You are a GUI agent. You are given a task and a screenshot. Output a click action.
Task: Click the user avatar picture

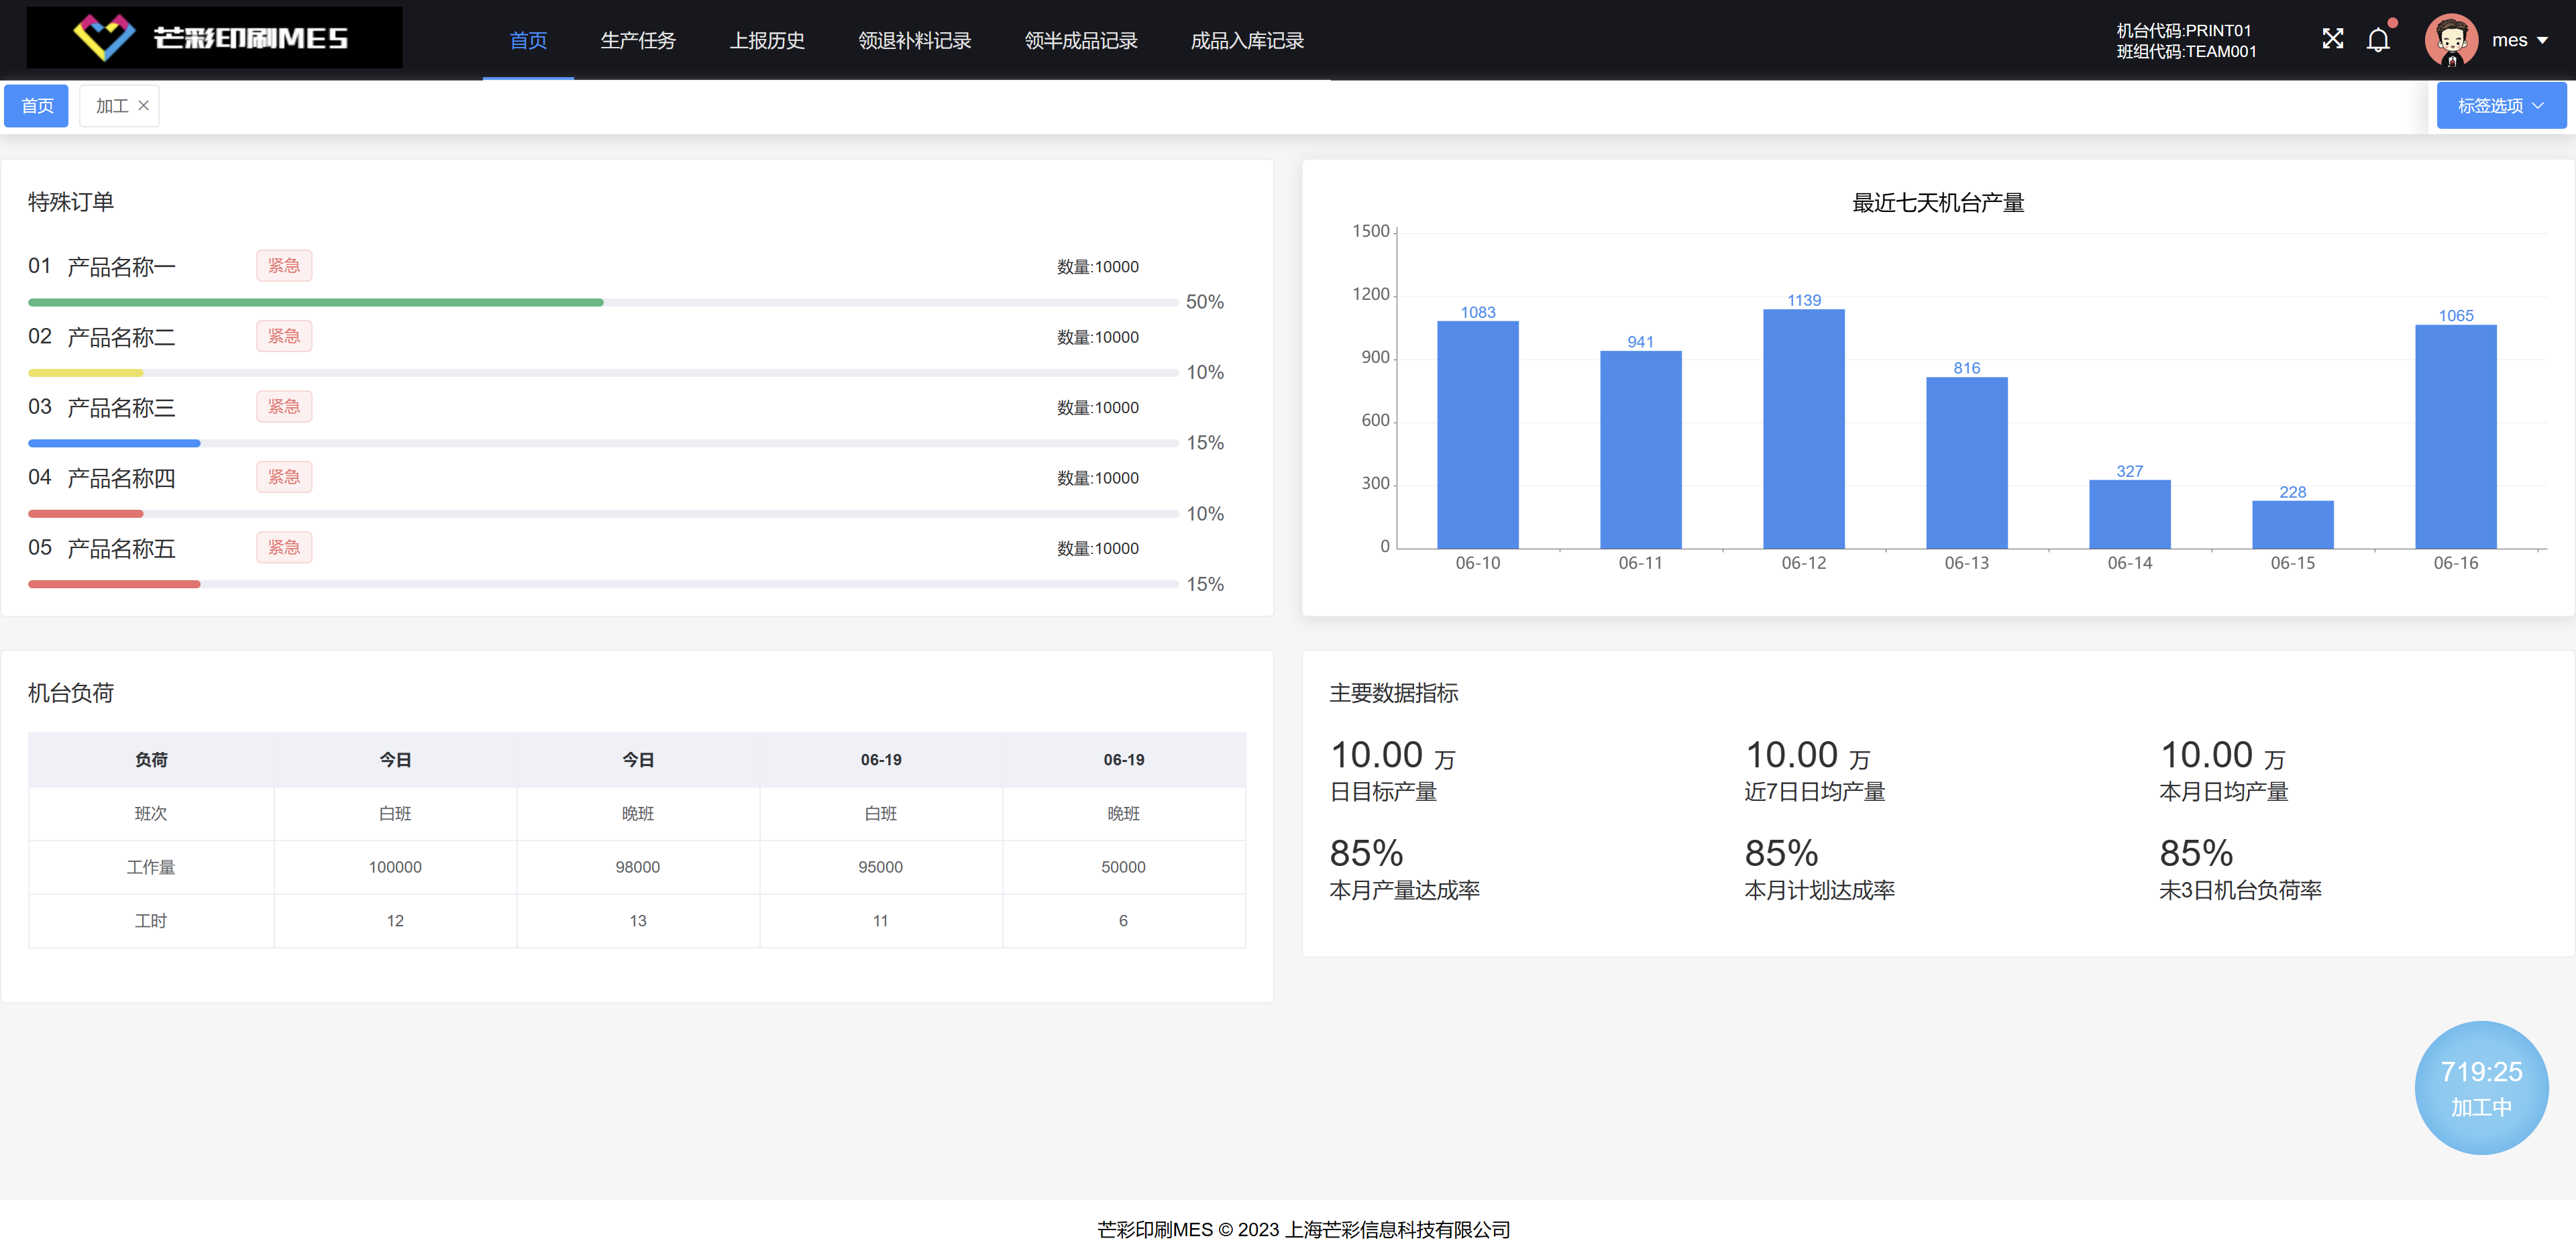tap(2451, 40)
